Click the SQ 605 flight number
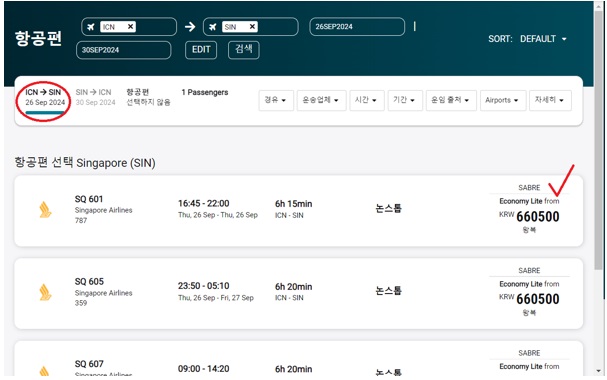The image size is (607, 380). tap(89, 281)
